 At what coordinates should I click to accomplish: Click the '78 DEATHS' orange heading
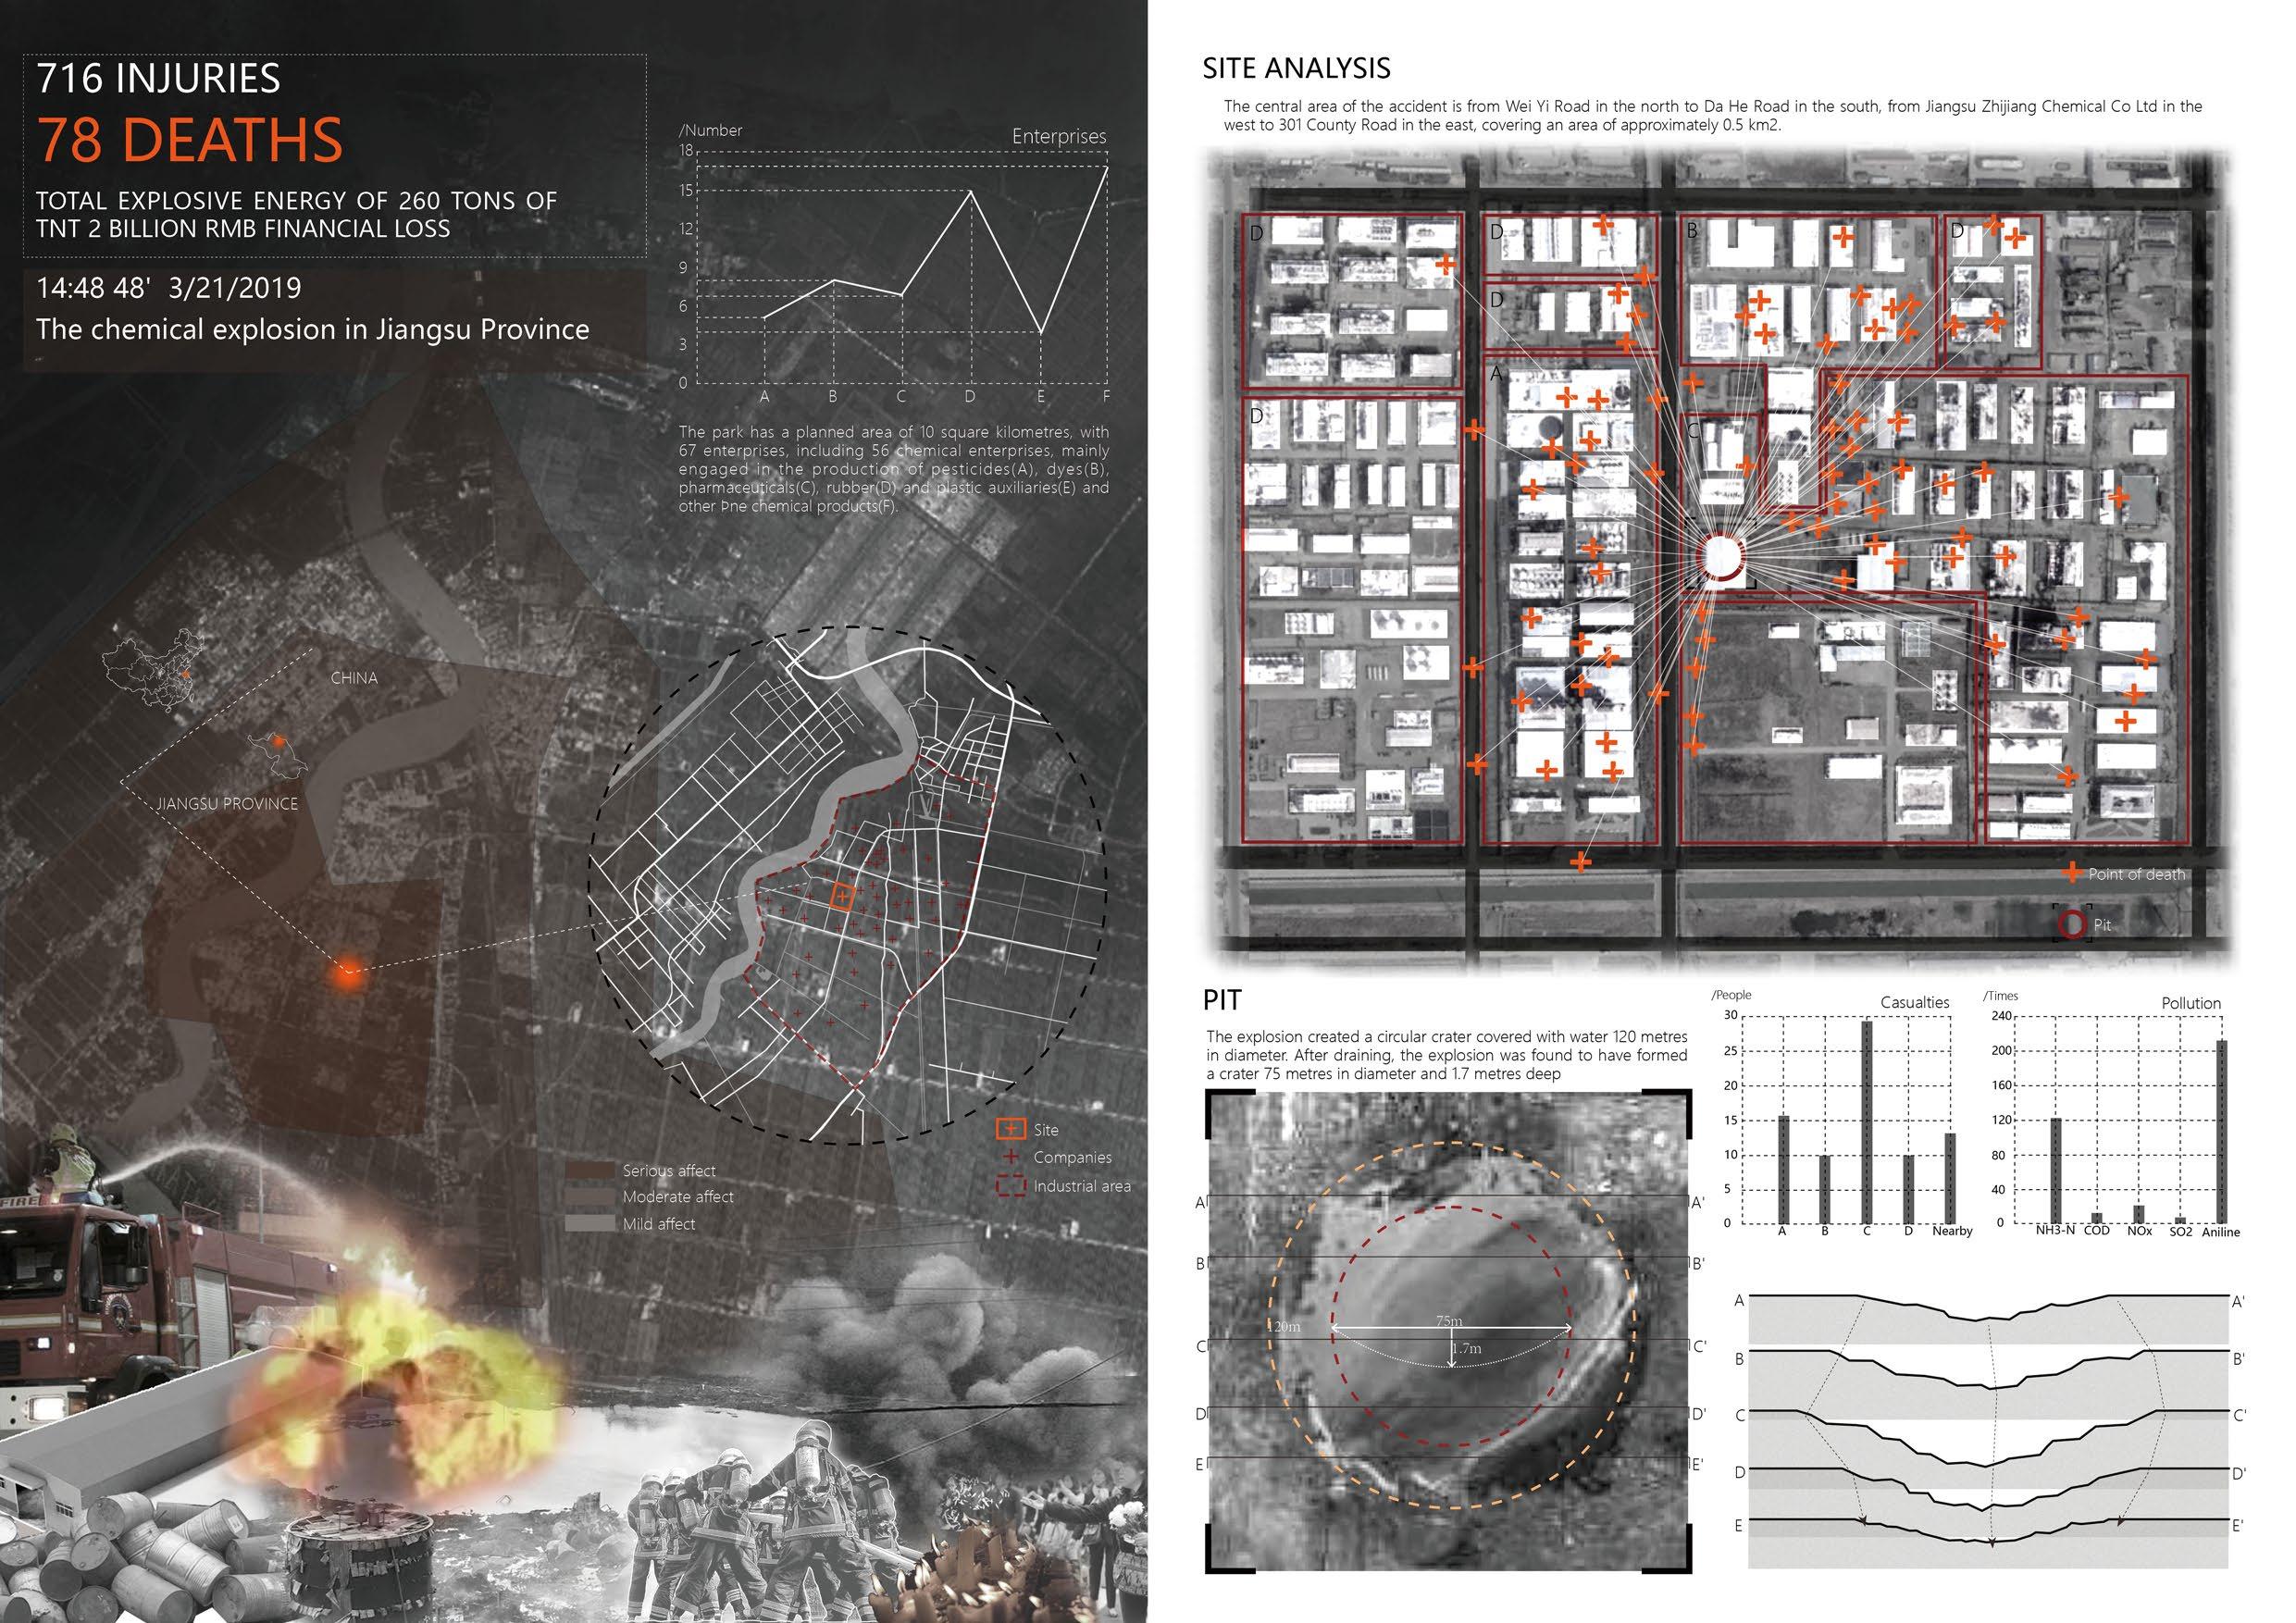(190, 139)
